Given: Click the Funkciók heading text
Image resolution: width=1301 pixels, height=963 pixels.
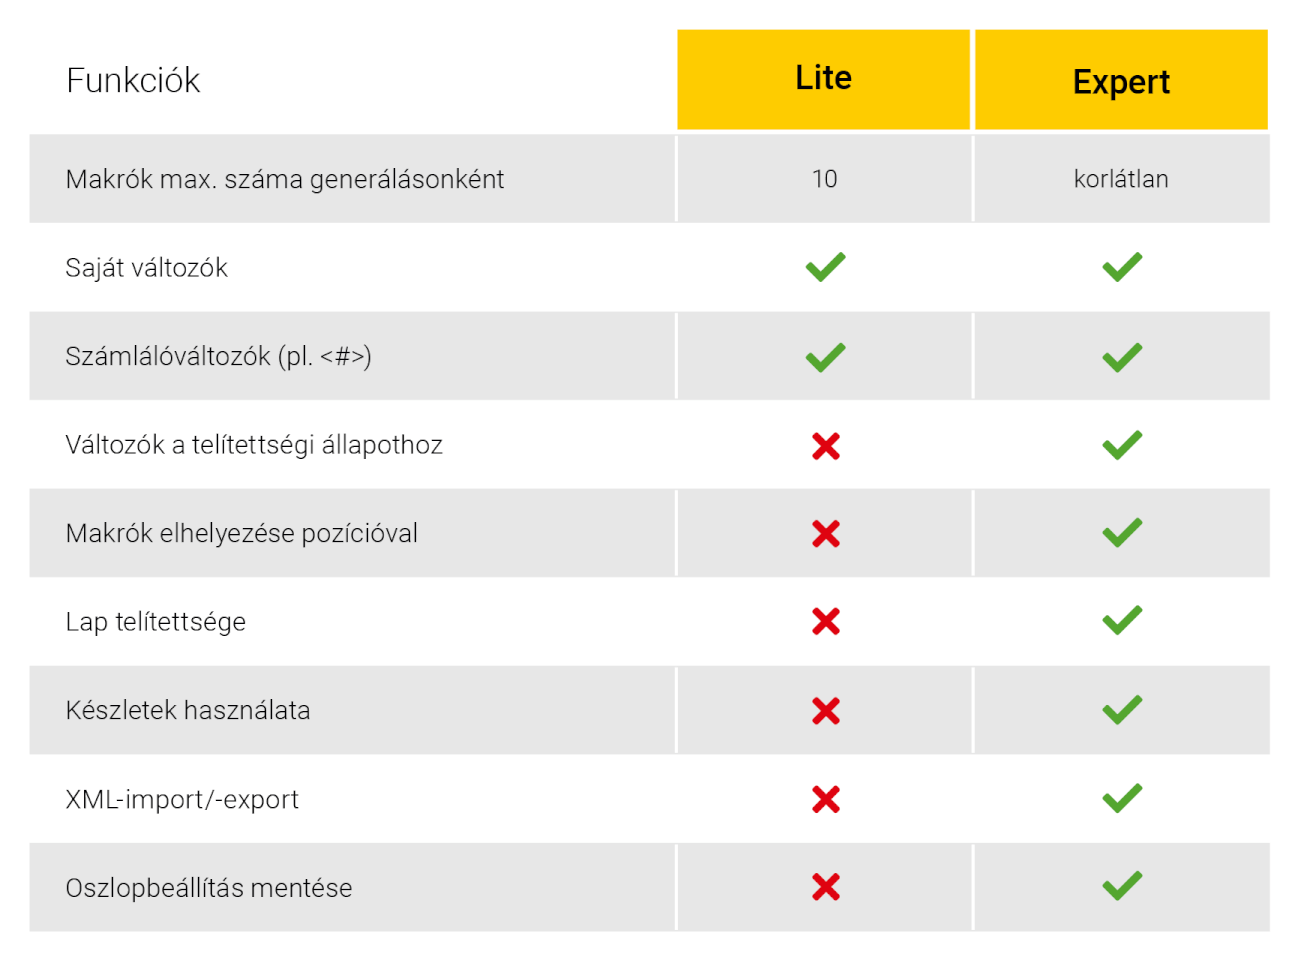Looking at the screenshot, I should point(133,80).
